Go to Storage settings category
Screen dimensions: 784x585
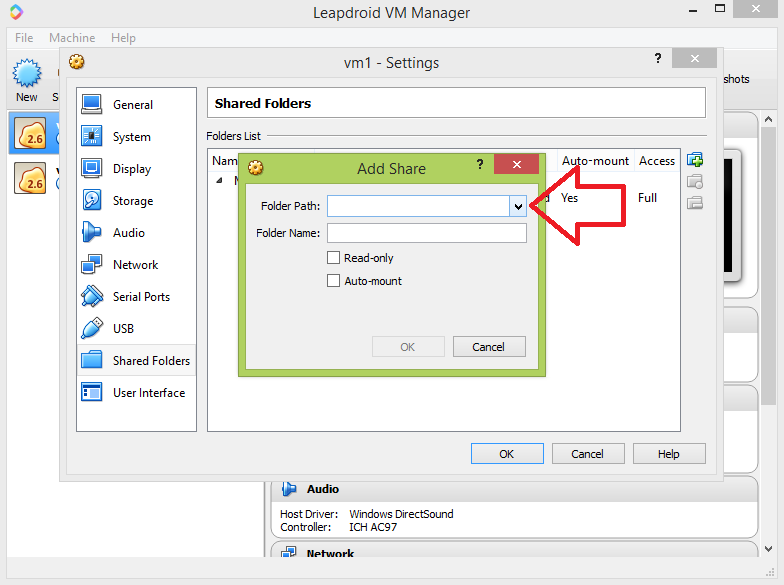click(x=136, y=200)
